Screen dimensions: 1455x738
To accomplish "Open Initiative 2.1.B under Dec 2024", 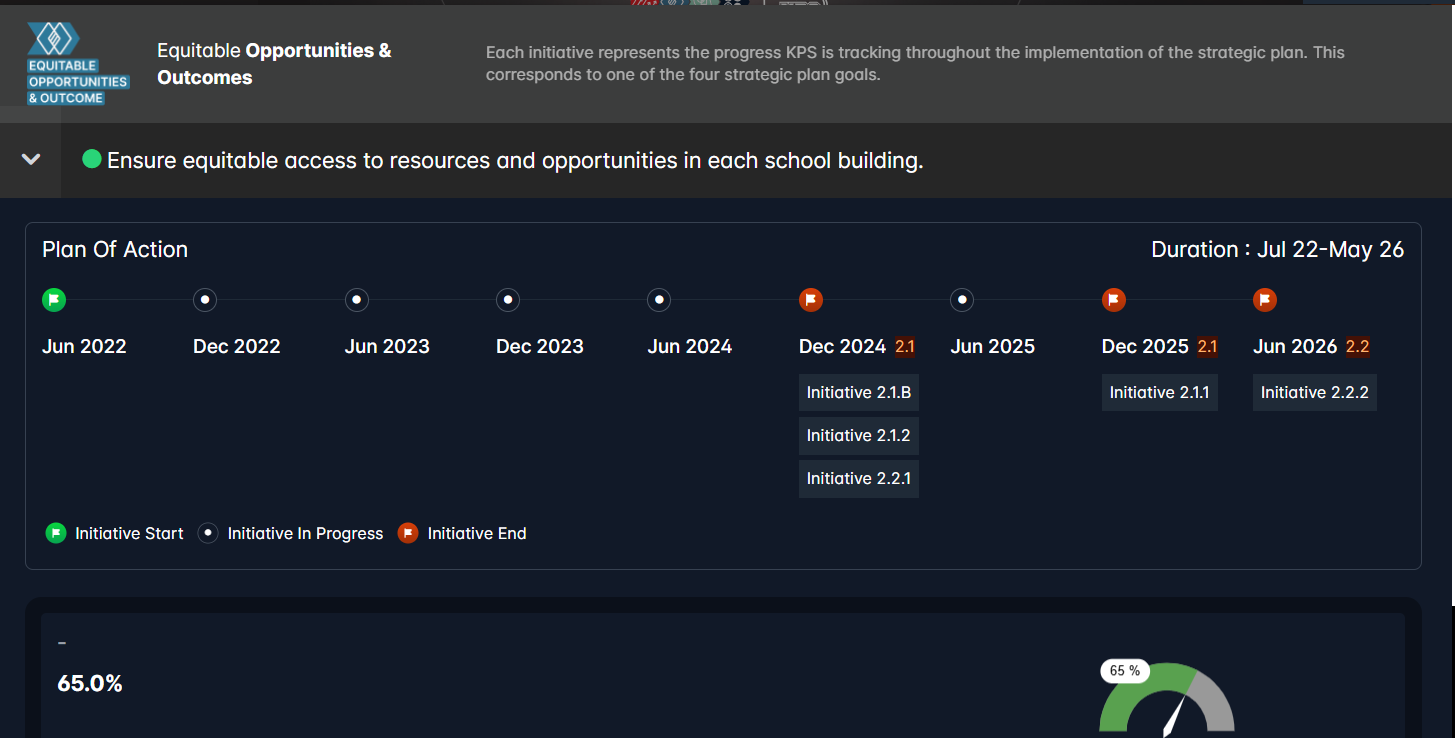I will pyautogui.click(x=858, y=392).
